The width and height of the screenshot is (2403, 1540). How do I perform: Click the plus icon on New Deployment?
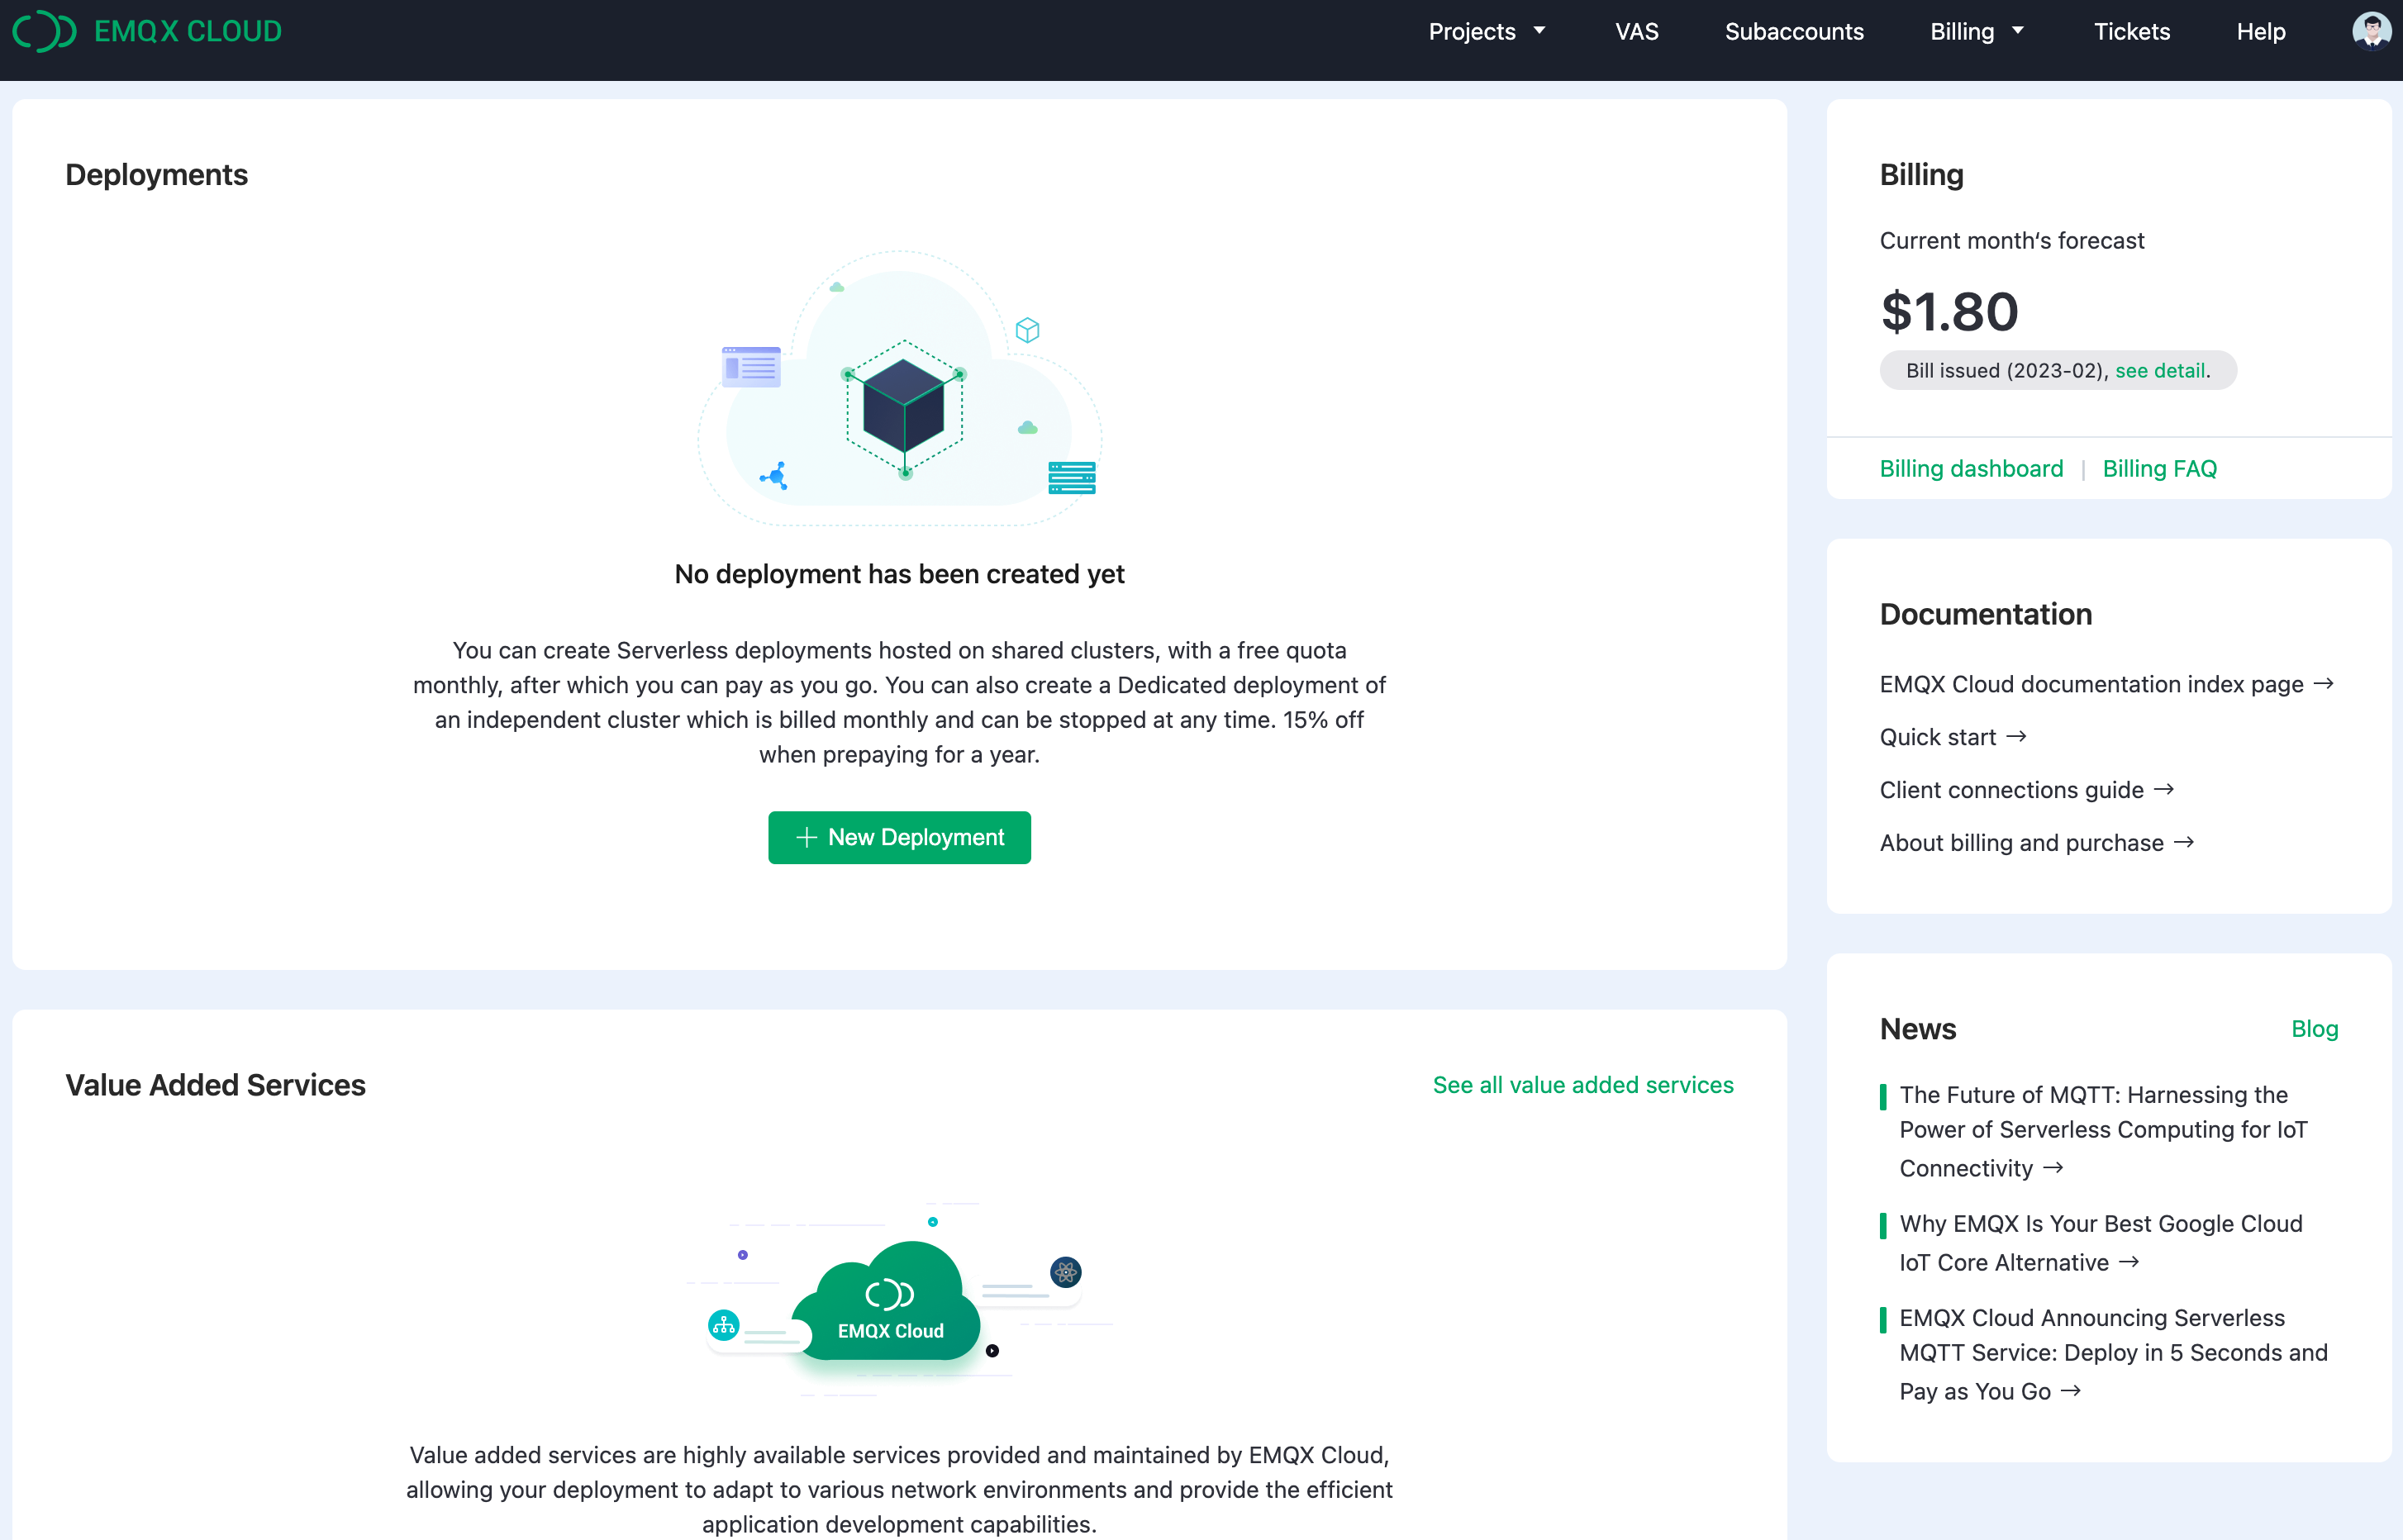[x=806, y=837]
